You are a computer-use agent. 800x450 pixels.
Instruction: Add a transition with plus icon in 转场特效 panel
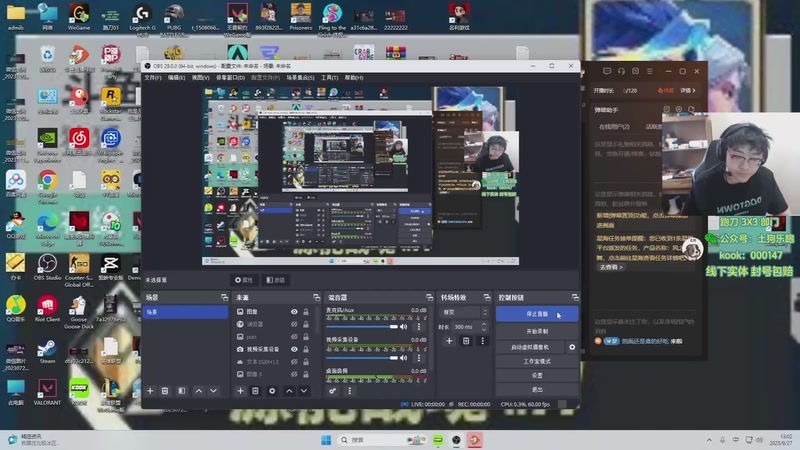coord(449,341)
